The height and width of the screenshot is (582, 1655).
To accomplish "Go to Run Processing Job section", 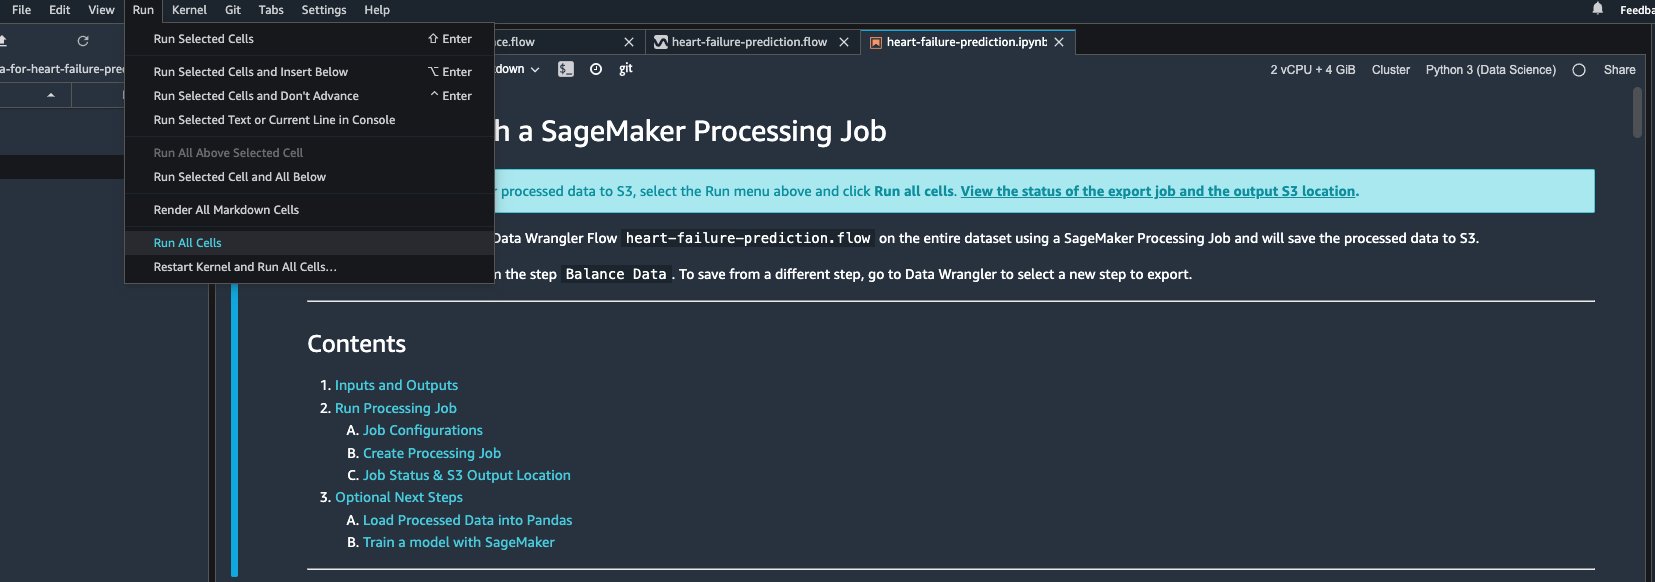I will tap(396, 408).
